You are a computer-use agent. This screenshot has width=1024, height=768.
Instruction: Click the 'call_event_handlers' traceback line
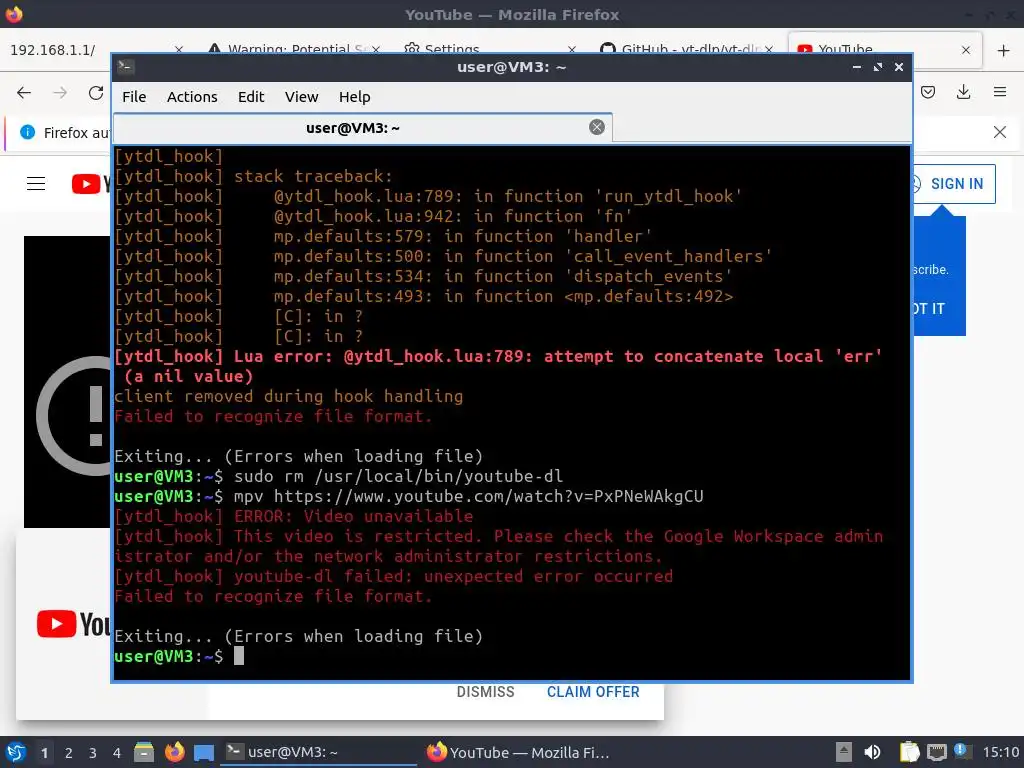(x=443, y=256)
